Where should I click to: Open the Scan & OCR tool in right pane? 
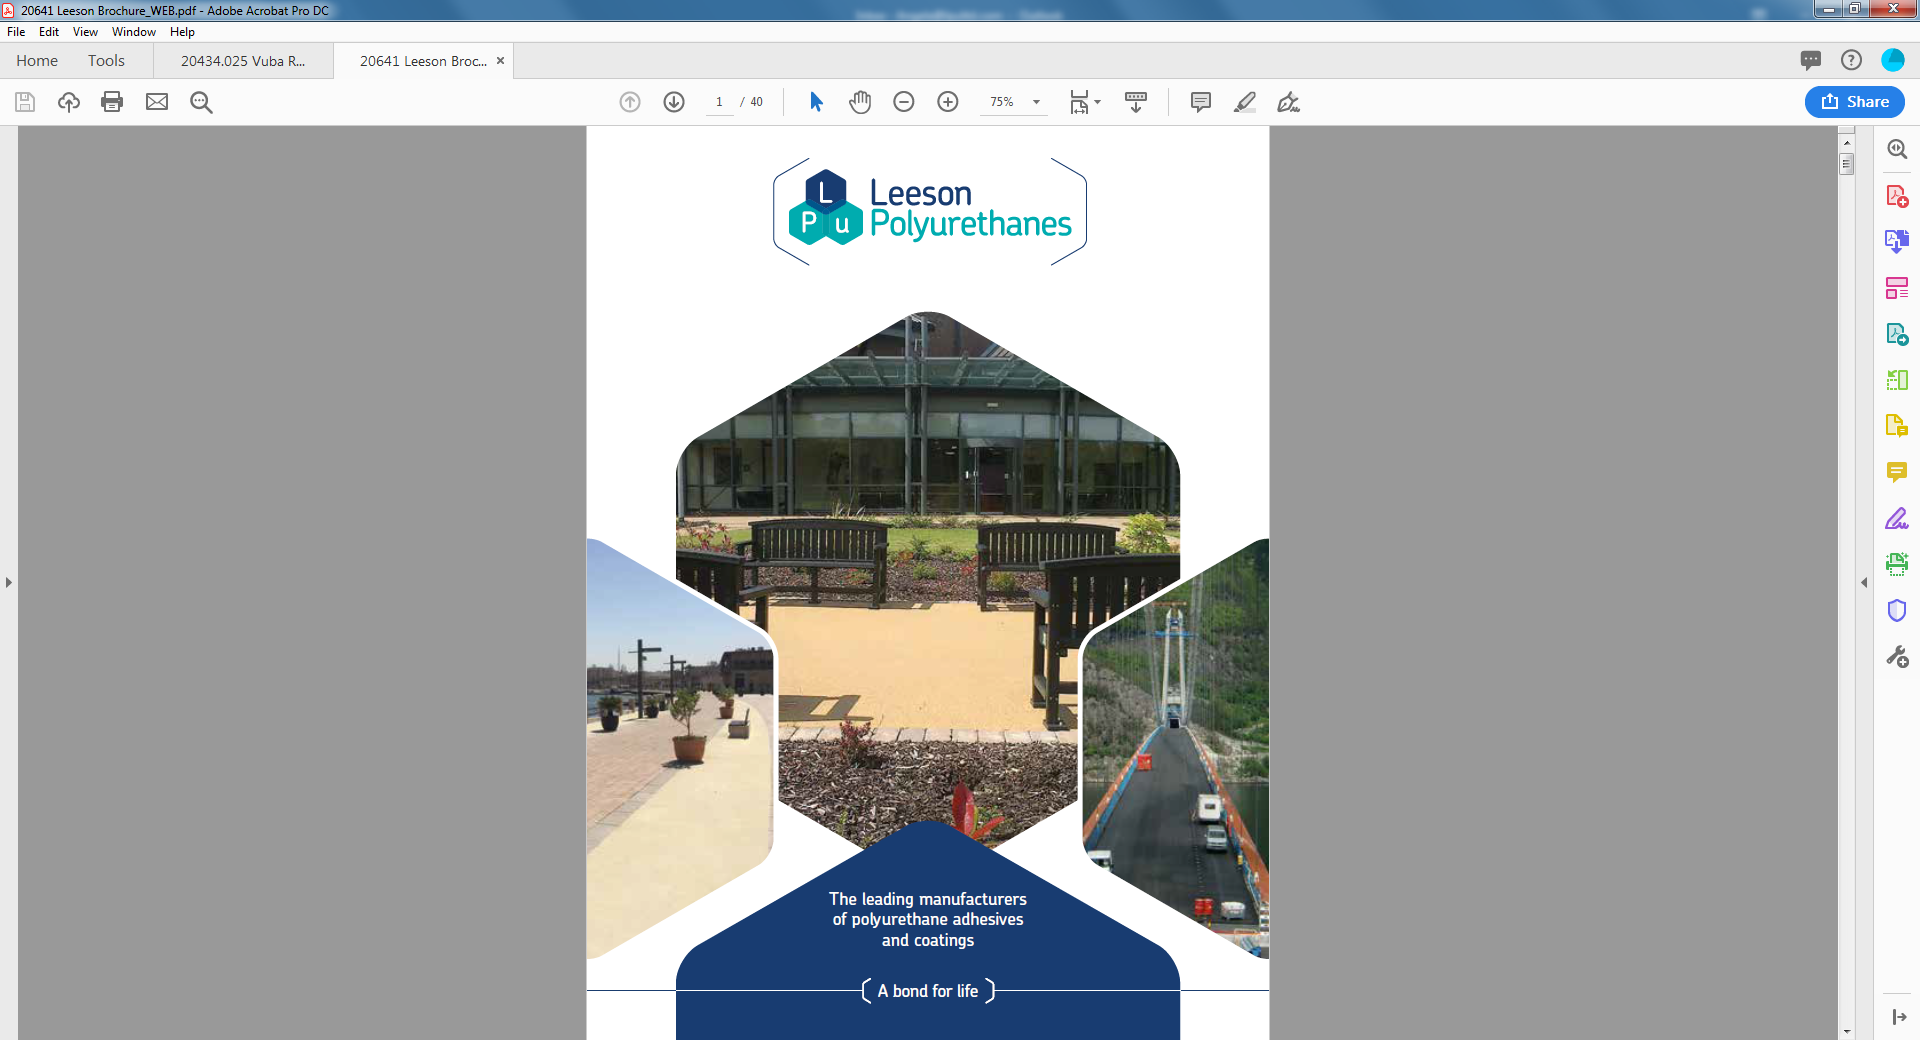point(1897,564)
